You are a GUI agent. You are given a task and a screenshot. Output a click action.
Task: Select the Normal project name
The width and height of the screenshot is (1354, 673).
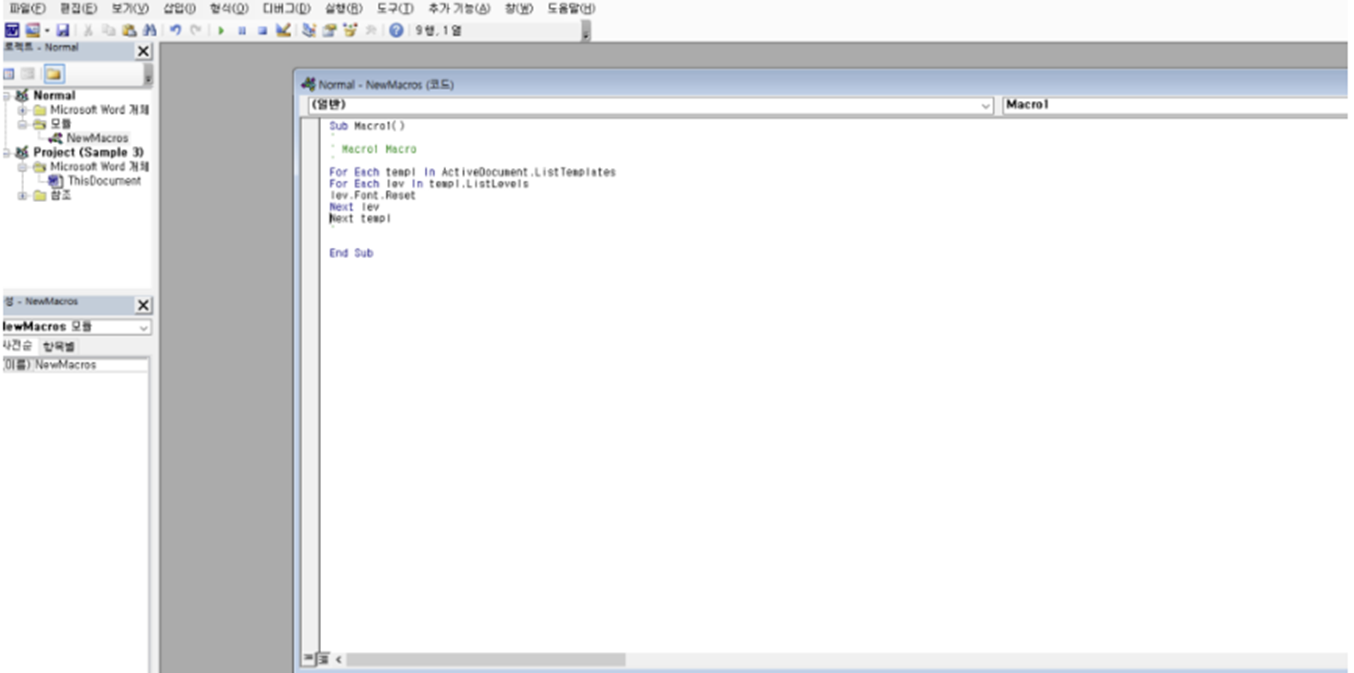[x=54, y=96]
